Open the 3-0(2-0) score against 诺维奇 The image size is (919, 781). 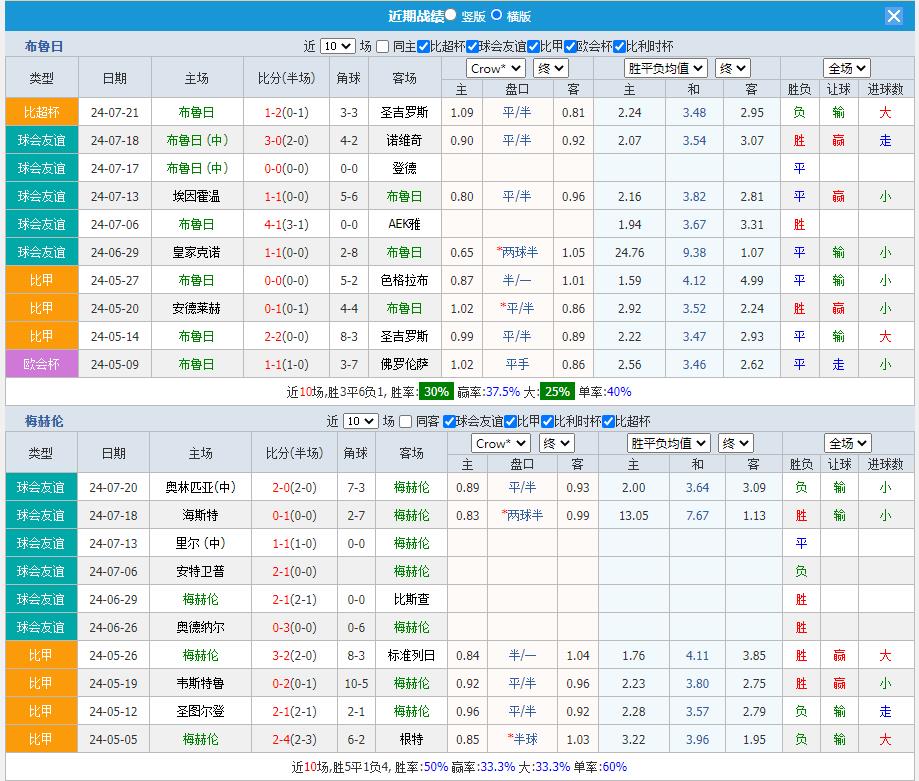tap(285, 140)
